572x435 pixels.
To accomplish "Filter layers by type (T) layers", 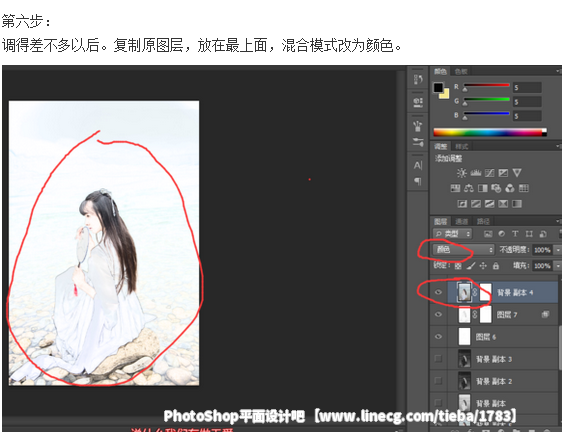I will pyautogui.click(x=515, y=234).
